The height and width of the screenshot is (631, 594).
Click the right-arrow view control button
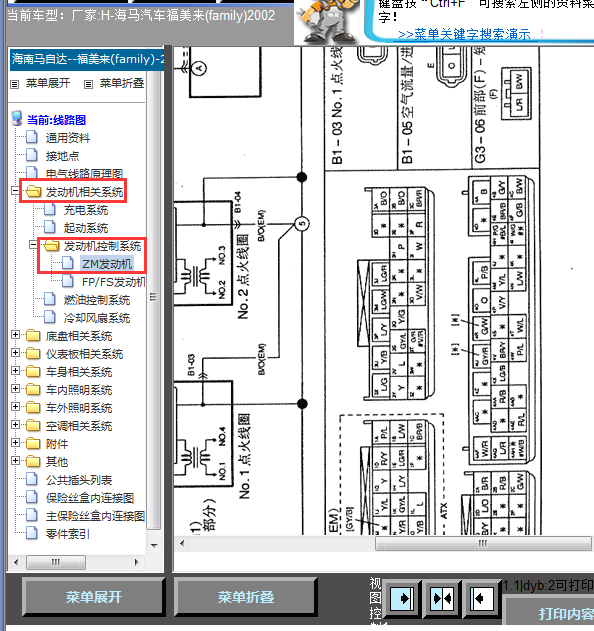tap(401, 598)
